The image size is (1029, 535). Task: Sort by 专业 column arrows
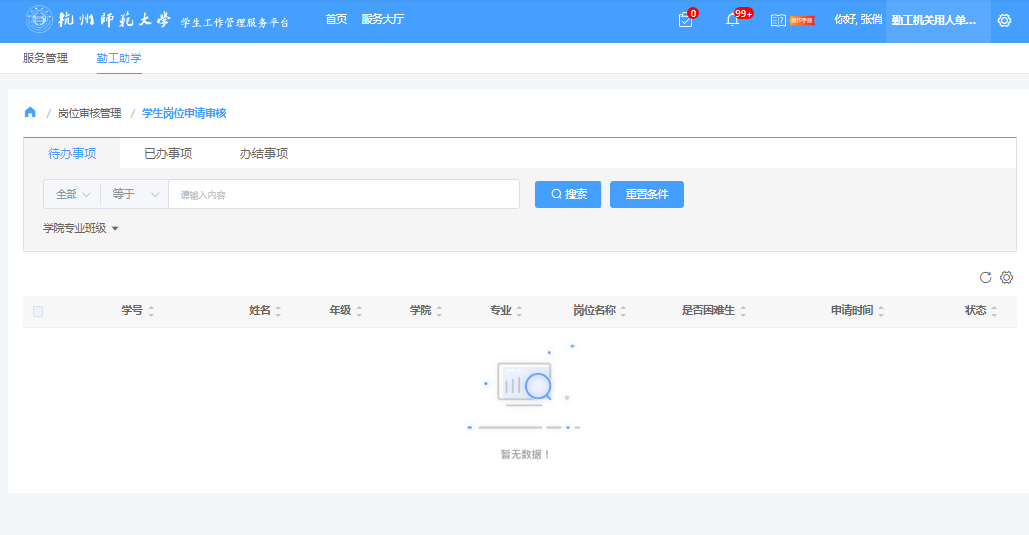[x=519, y=312]
